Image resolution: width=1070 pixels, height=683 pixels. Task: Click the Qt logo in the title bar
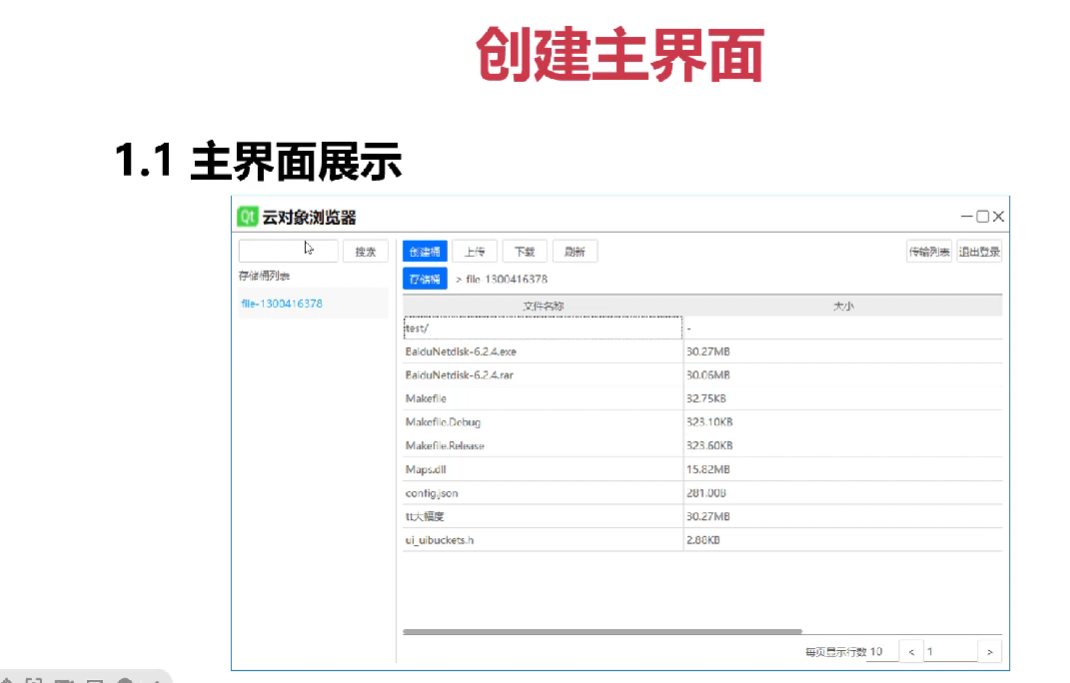tap(247, 217)
